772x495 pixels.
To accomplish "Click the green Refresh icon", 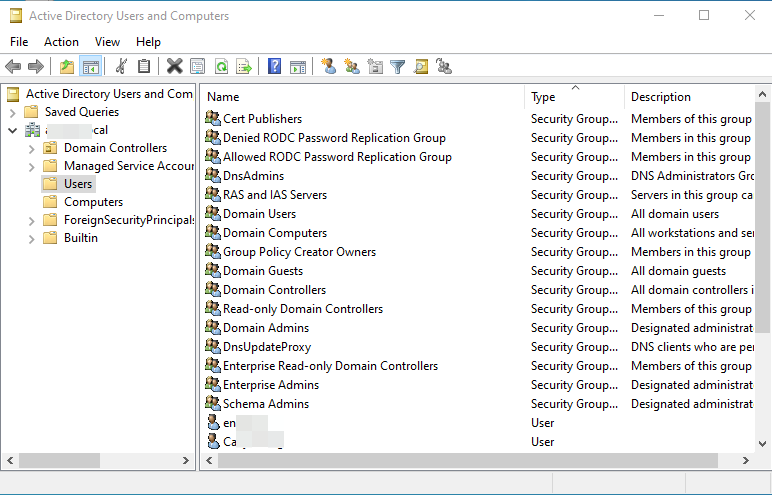I will coord(222,66).
